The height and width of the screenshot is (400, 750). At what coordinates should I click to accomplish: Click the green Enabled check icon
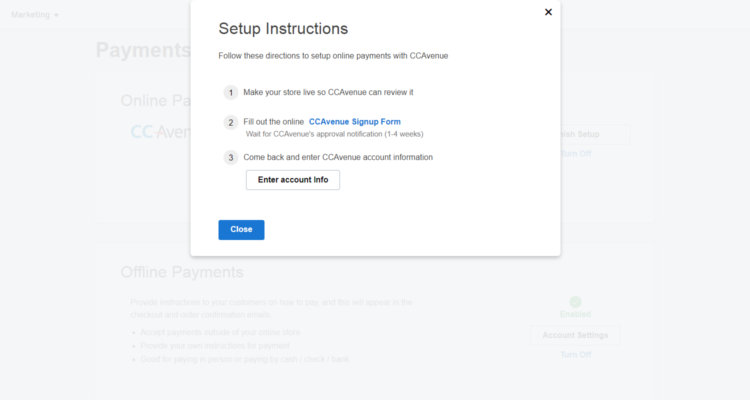pyautogui.click(x=575, y=301)
